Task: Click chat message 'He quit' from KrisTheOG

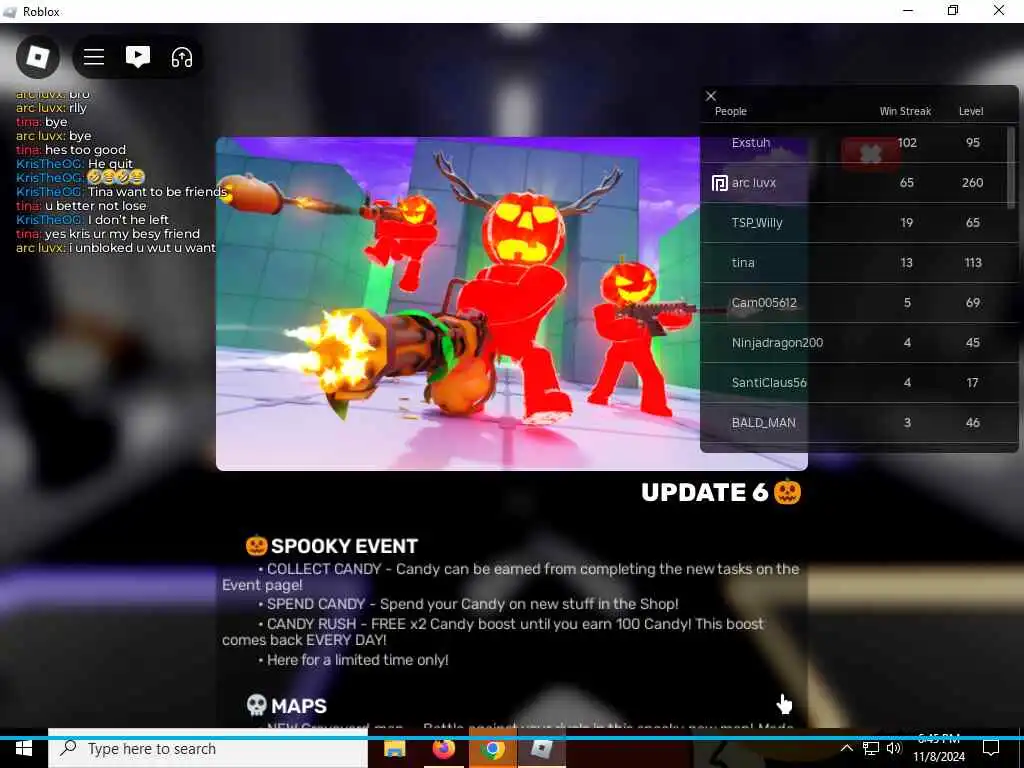Action: pyautogui.click(x=110, y=164)
